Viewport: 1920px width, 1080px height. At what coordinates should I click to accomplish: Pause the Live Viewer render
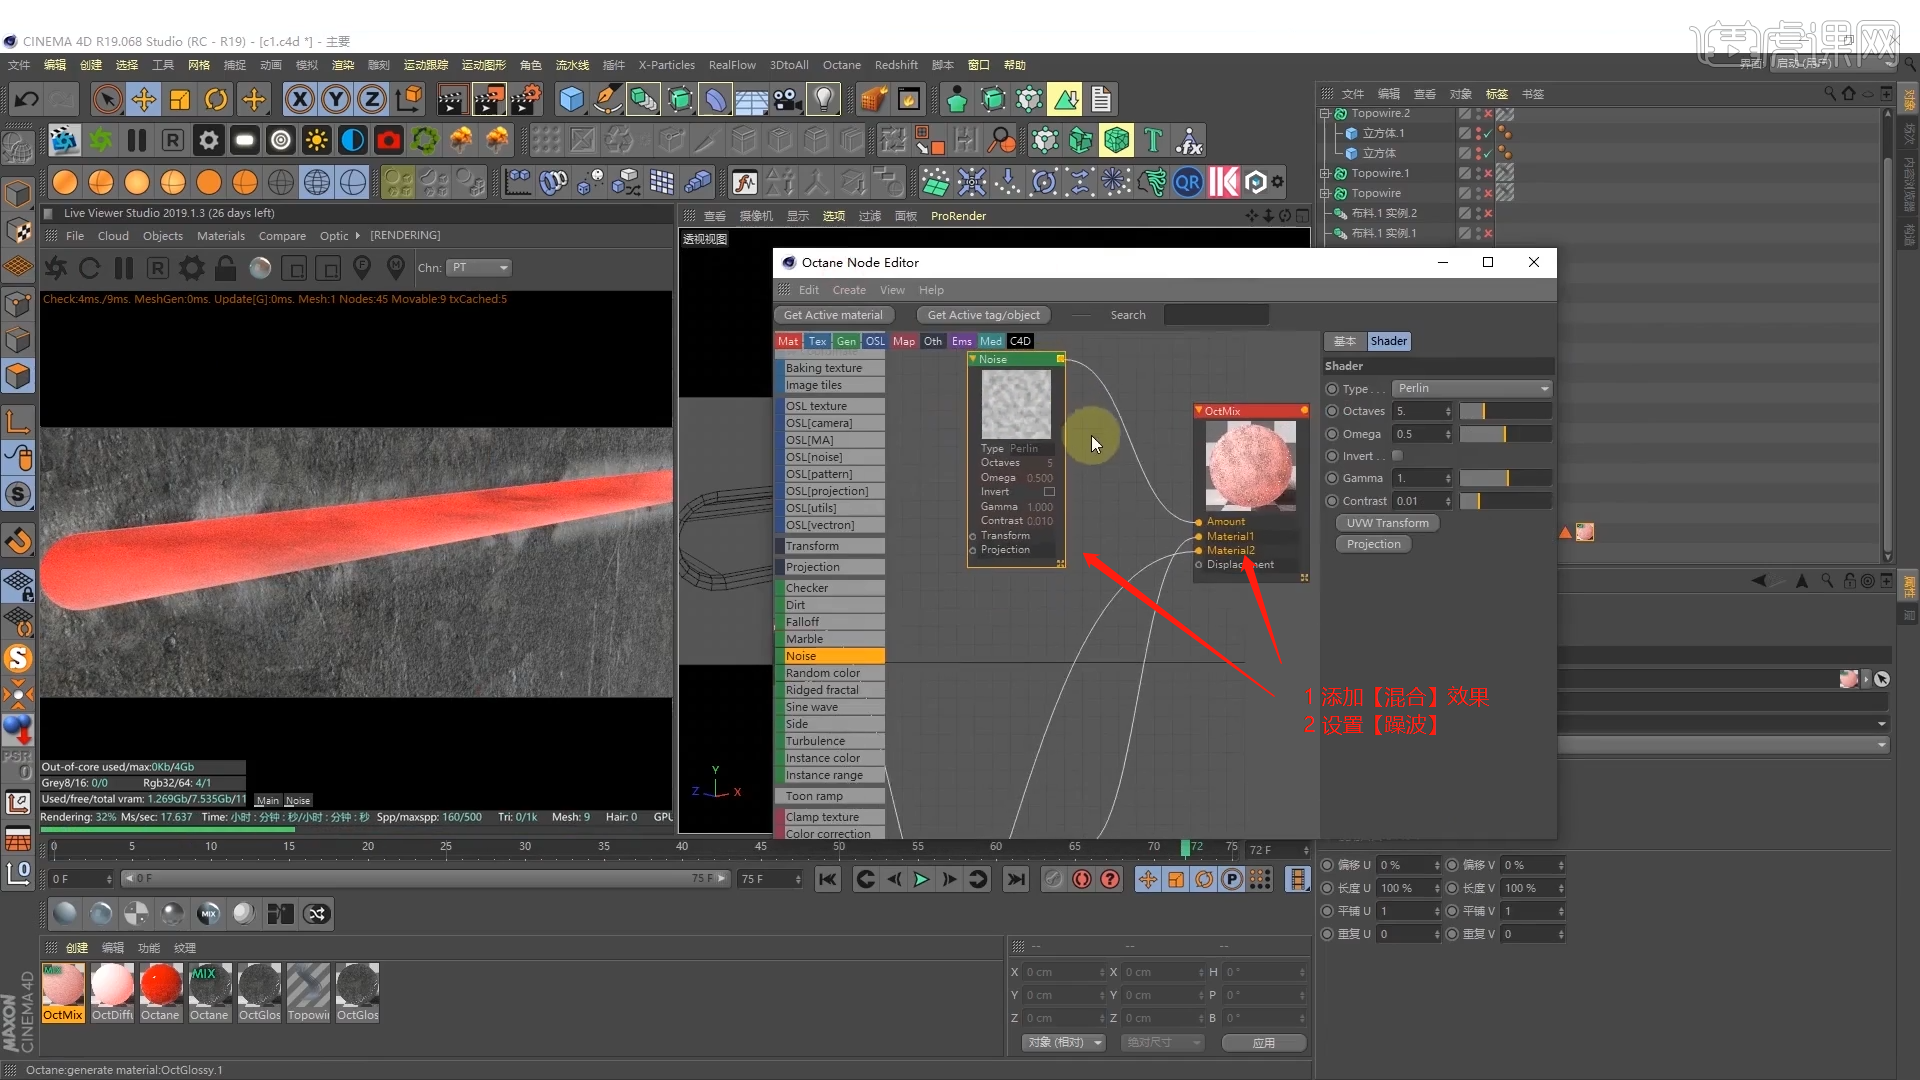pyautogui.click(x=124, y=268)
